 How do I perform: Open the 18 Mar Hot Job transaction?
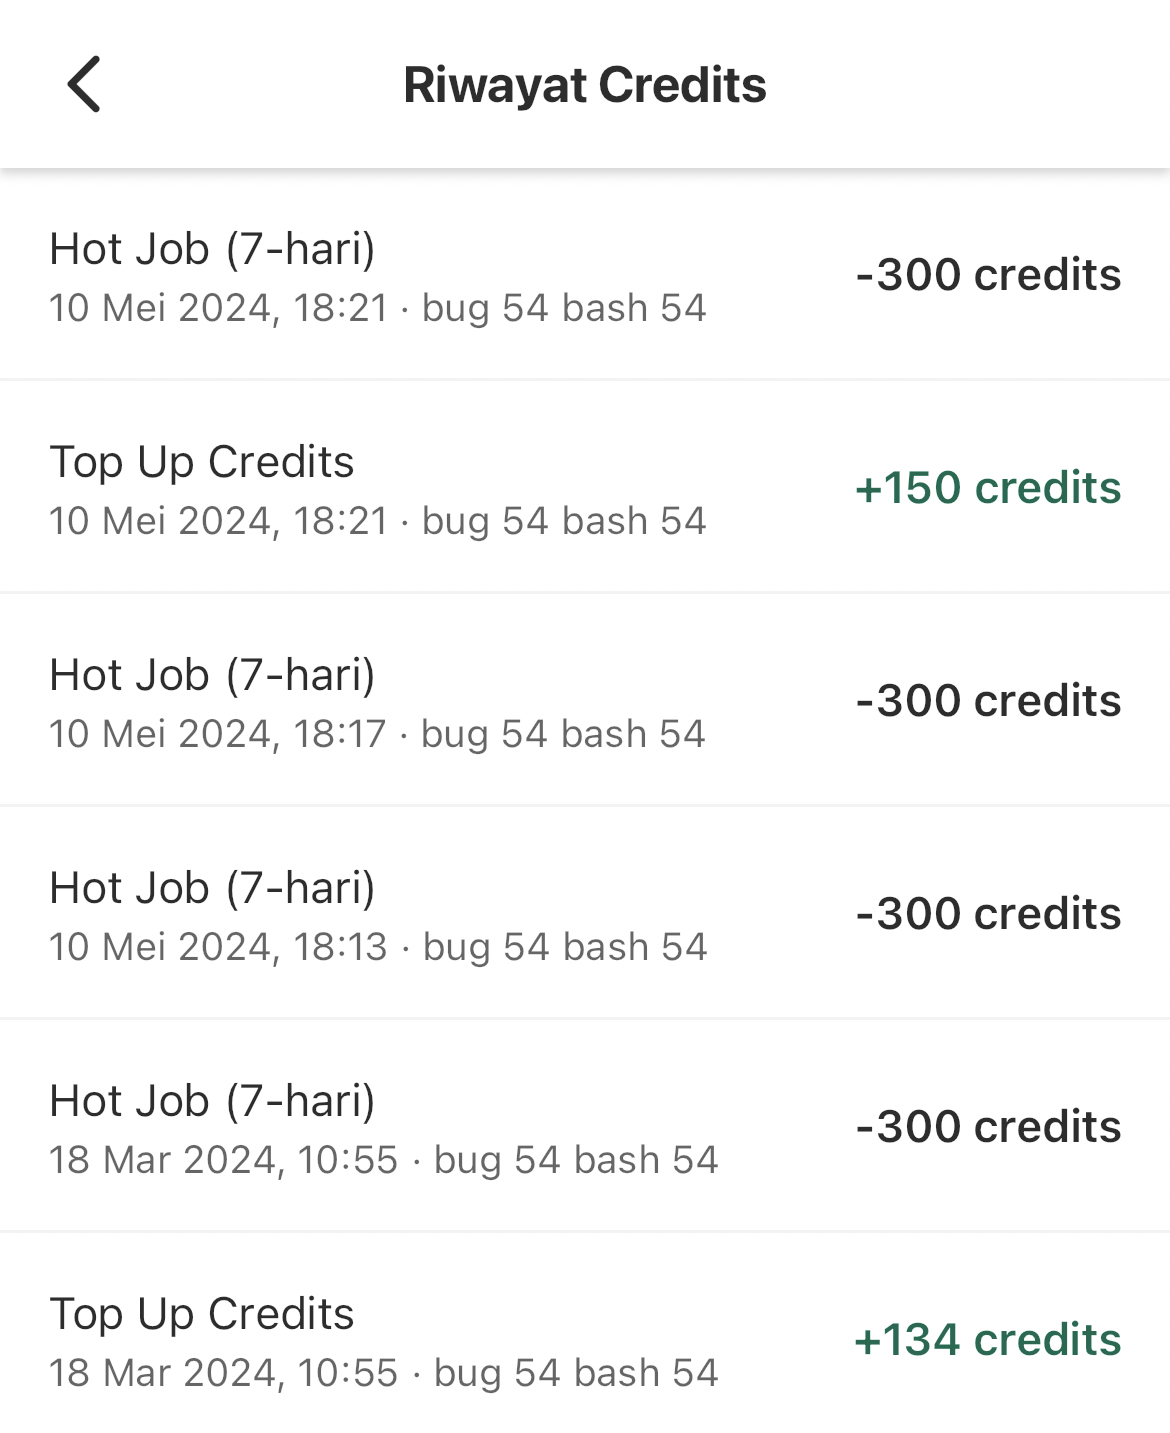point(585,1126)
